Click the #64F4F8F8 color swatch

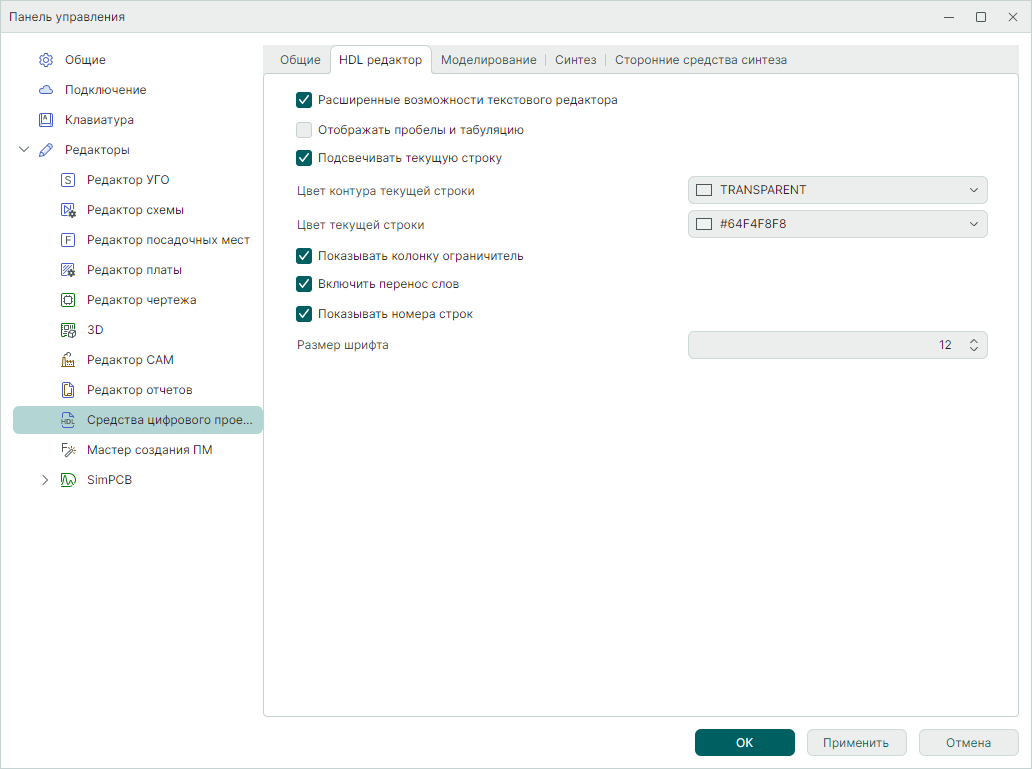(703, 224)
